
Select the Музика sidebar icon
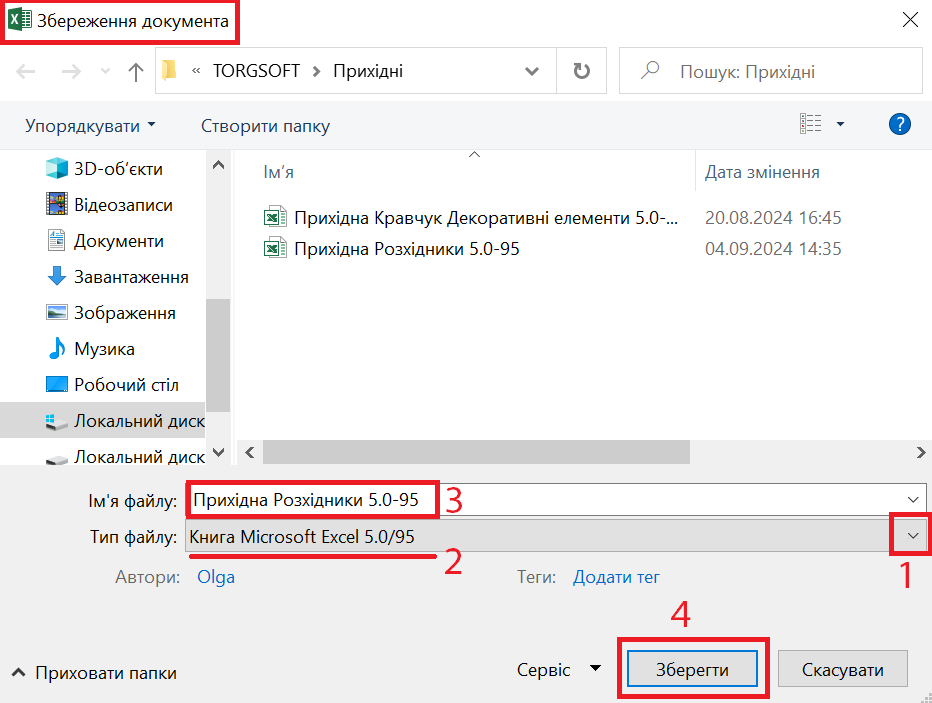point(58,349)
